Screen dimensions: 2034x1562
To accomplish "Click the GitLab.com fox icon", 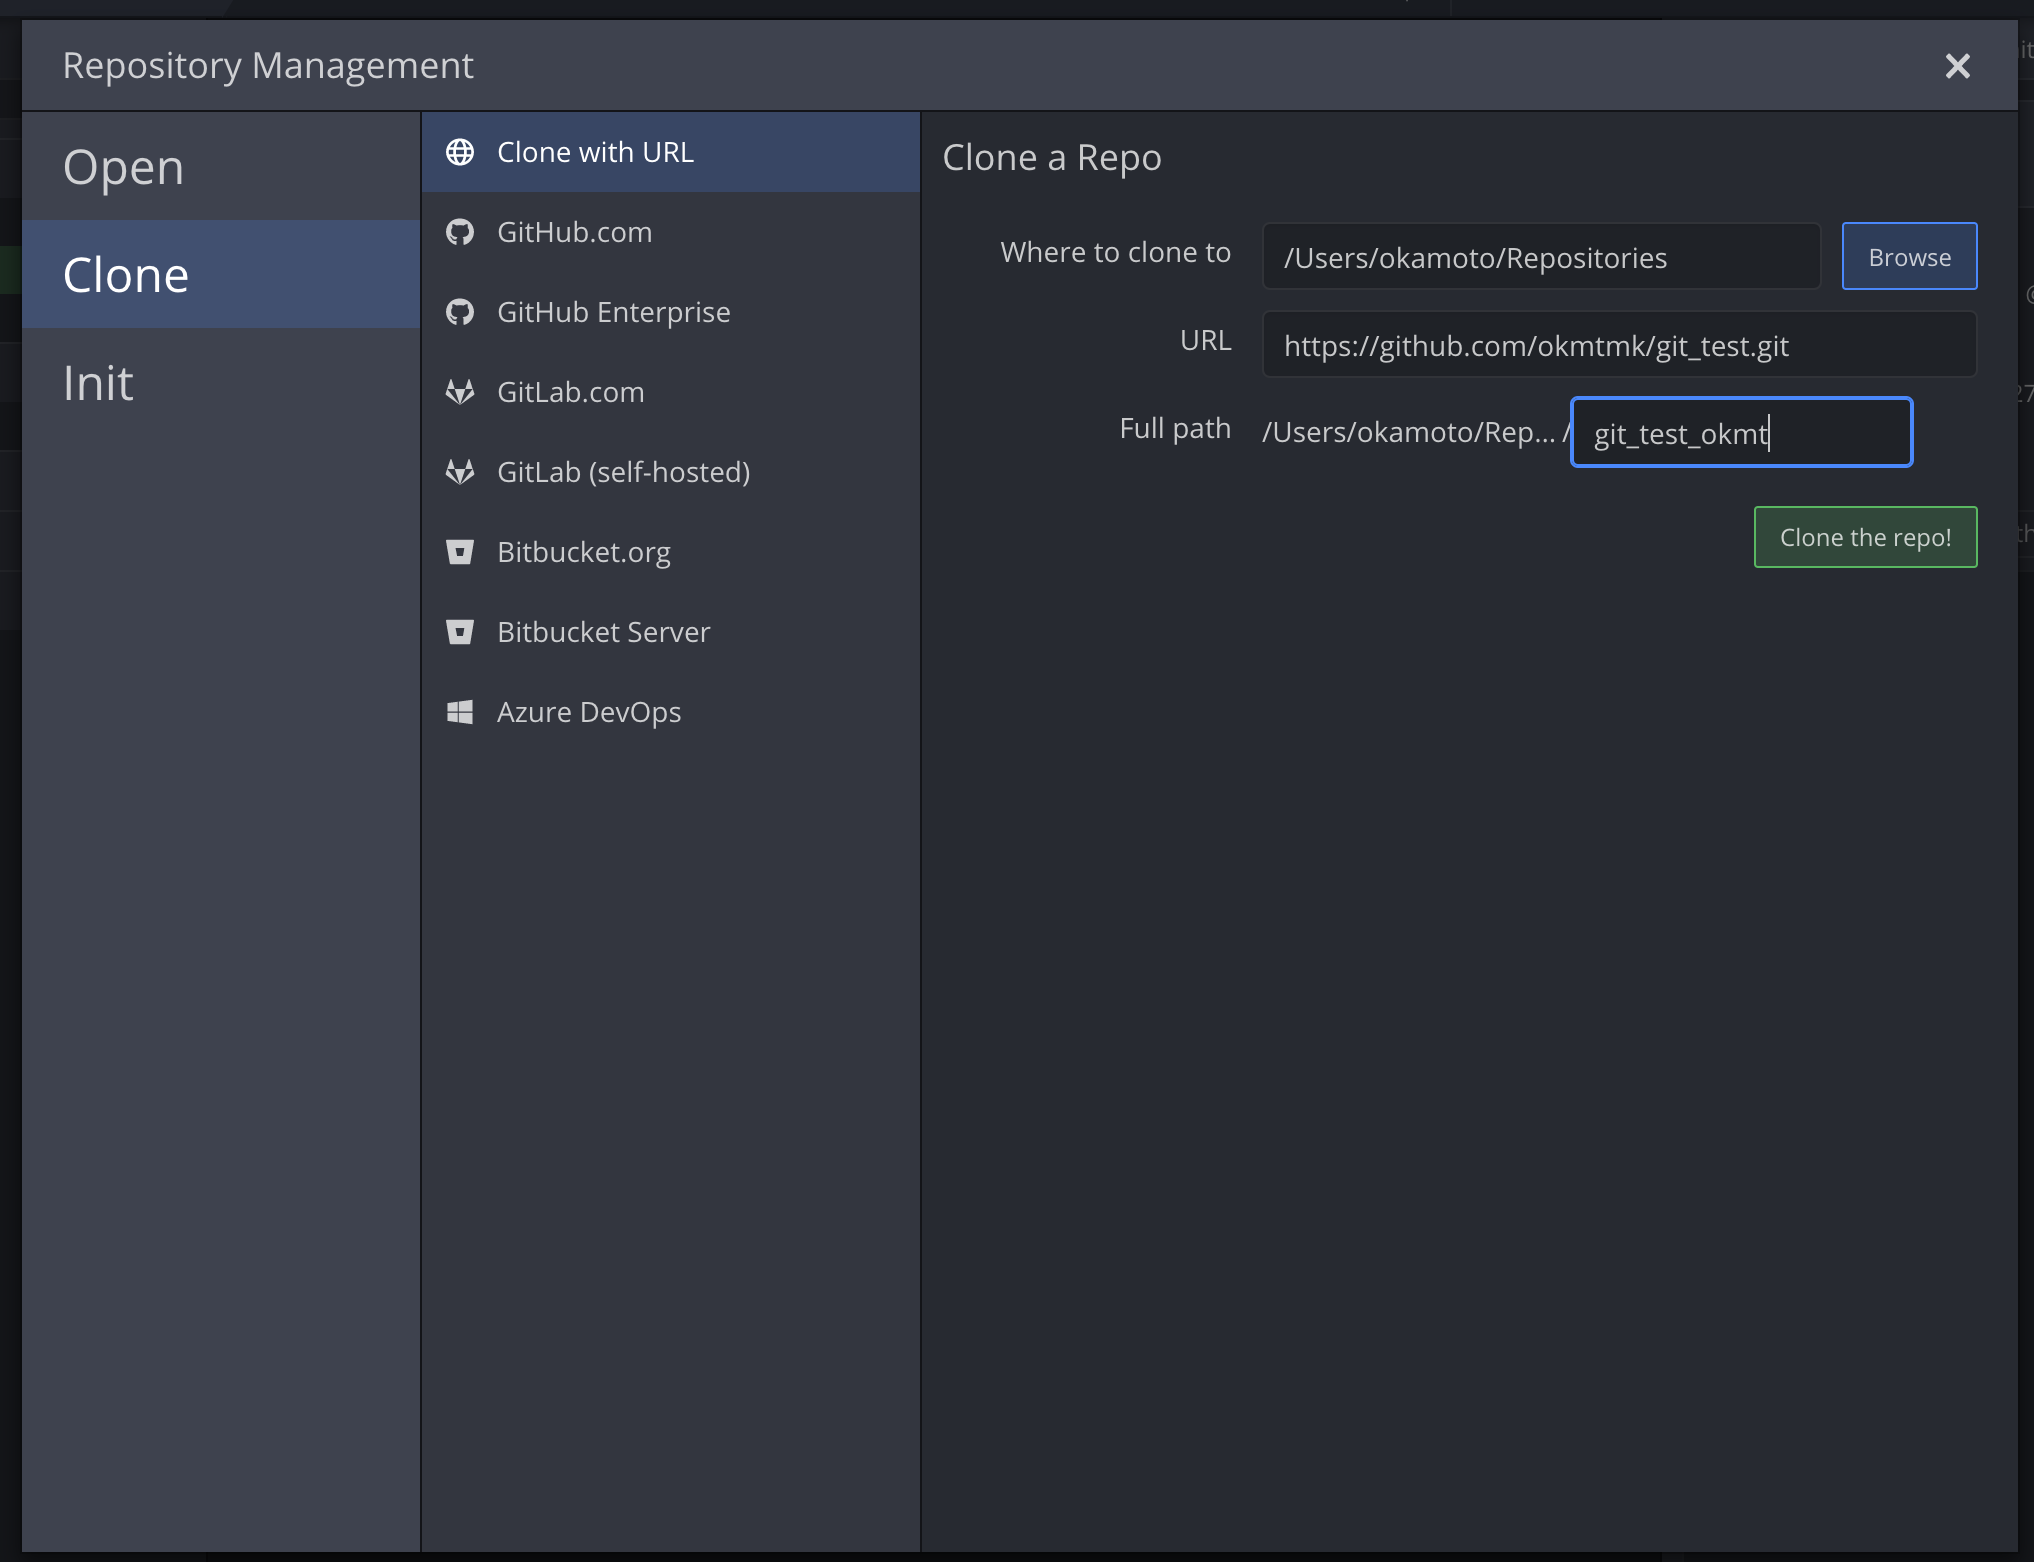I will point(460,392).
